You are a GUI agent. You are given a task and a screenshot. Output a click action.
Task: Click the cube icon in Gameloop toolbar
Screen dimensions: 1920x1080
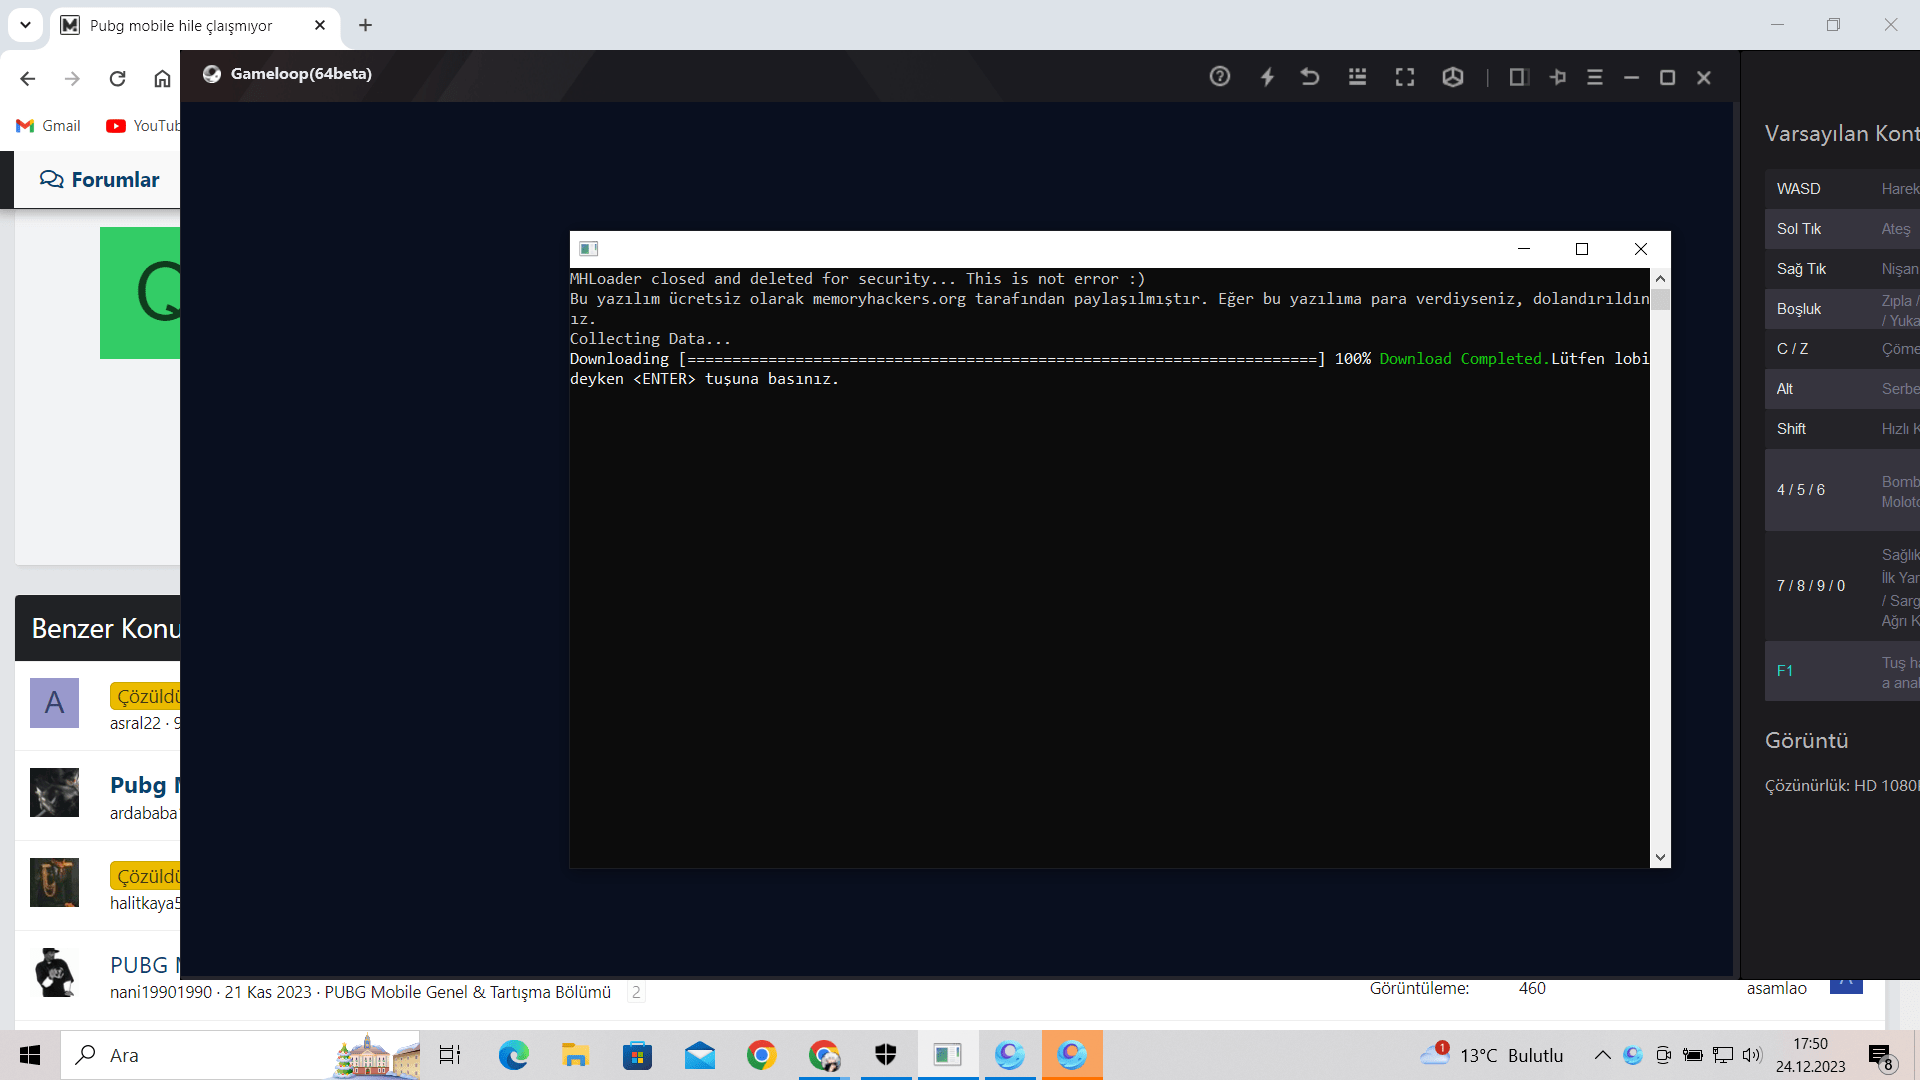(1453, 77)
